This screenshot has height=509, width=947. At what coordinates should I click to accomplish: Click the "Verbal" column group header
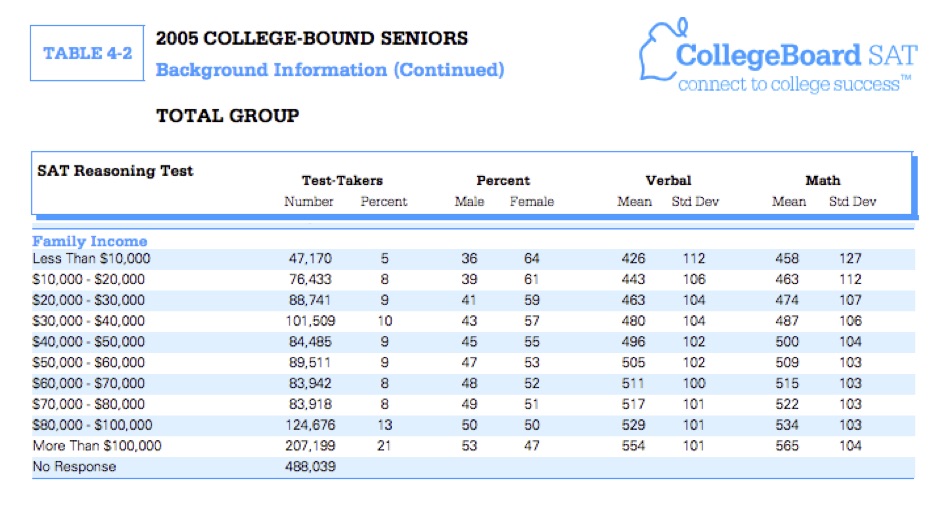pyautogui.click(x=668, y=180)
